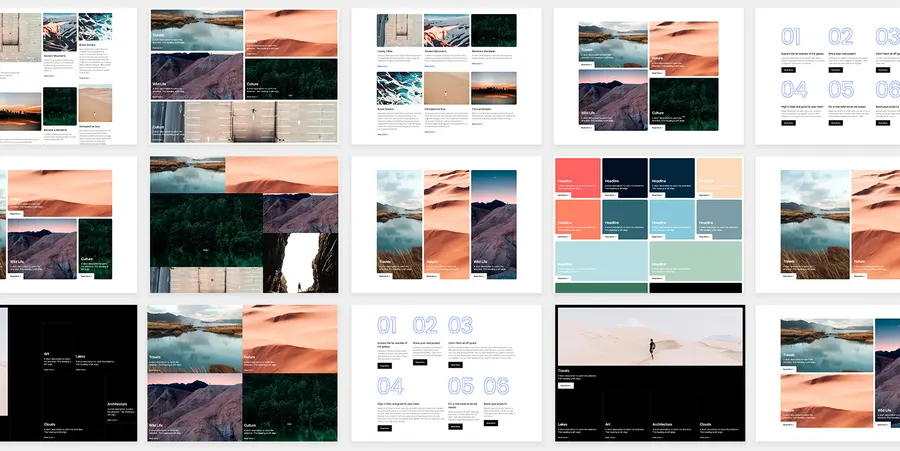Image resolution: width=900 pixels, height=451 pixels.
Task: Click the outlined 04 in the cut-off numbered card
Action: coord(794,89)
